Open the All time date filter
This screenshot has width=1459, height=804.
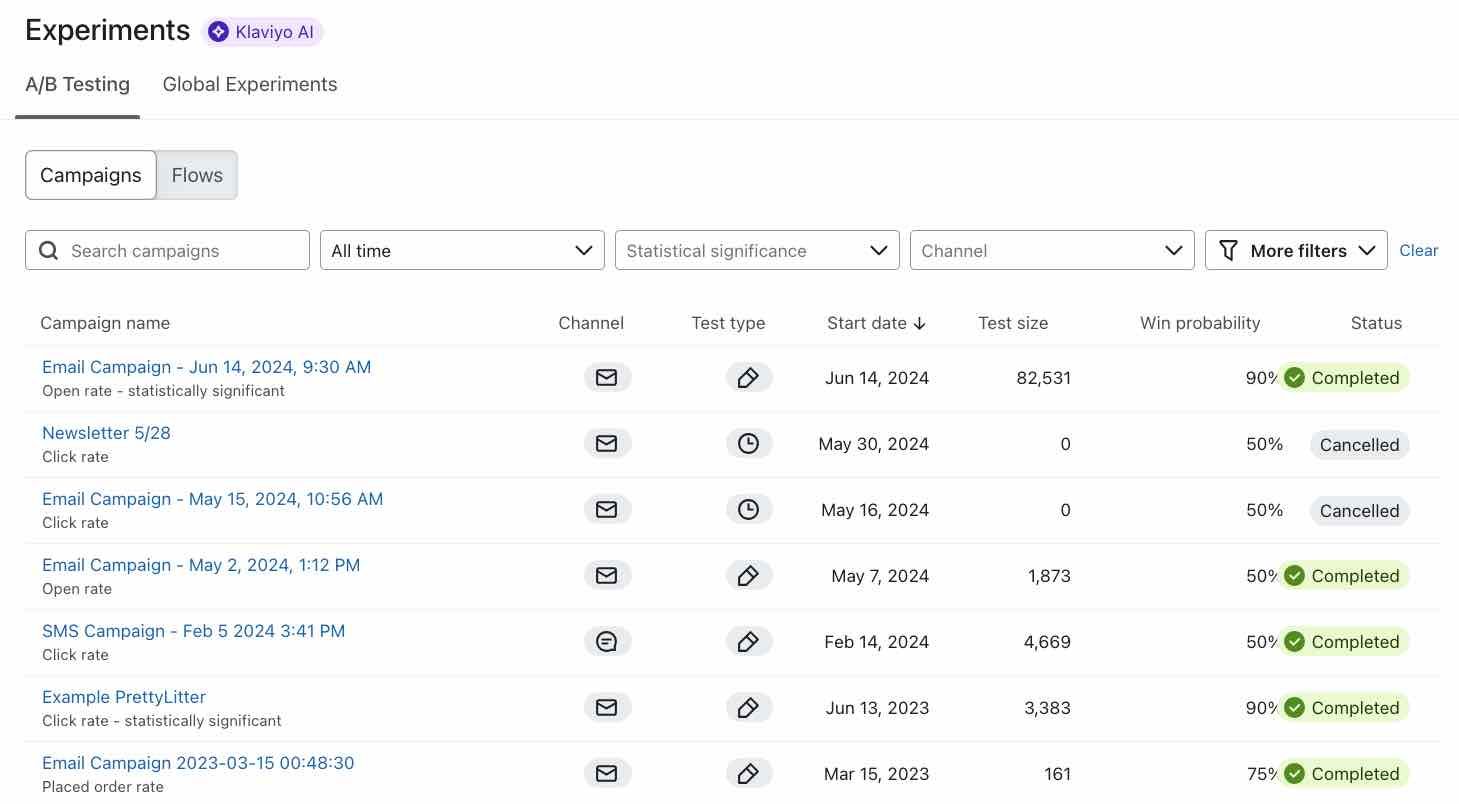[461, 250]
